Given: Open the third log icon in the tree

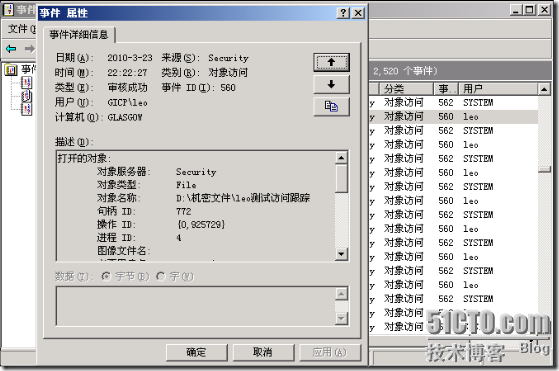Looking at the screenshot, I should point(27,109).
